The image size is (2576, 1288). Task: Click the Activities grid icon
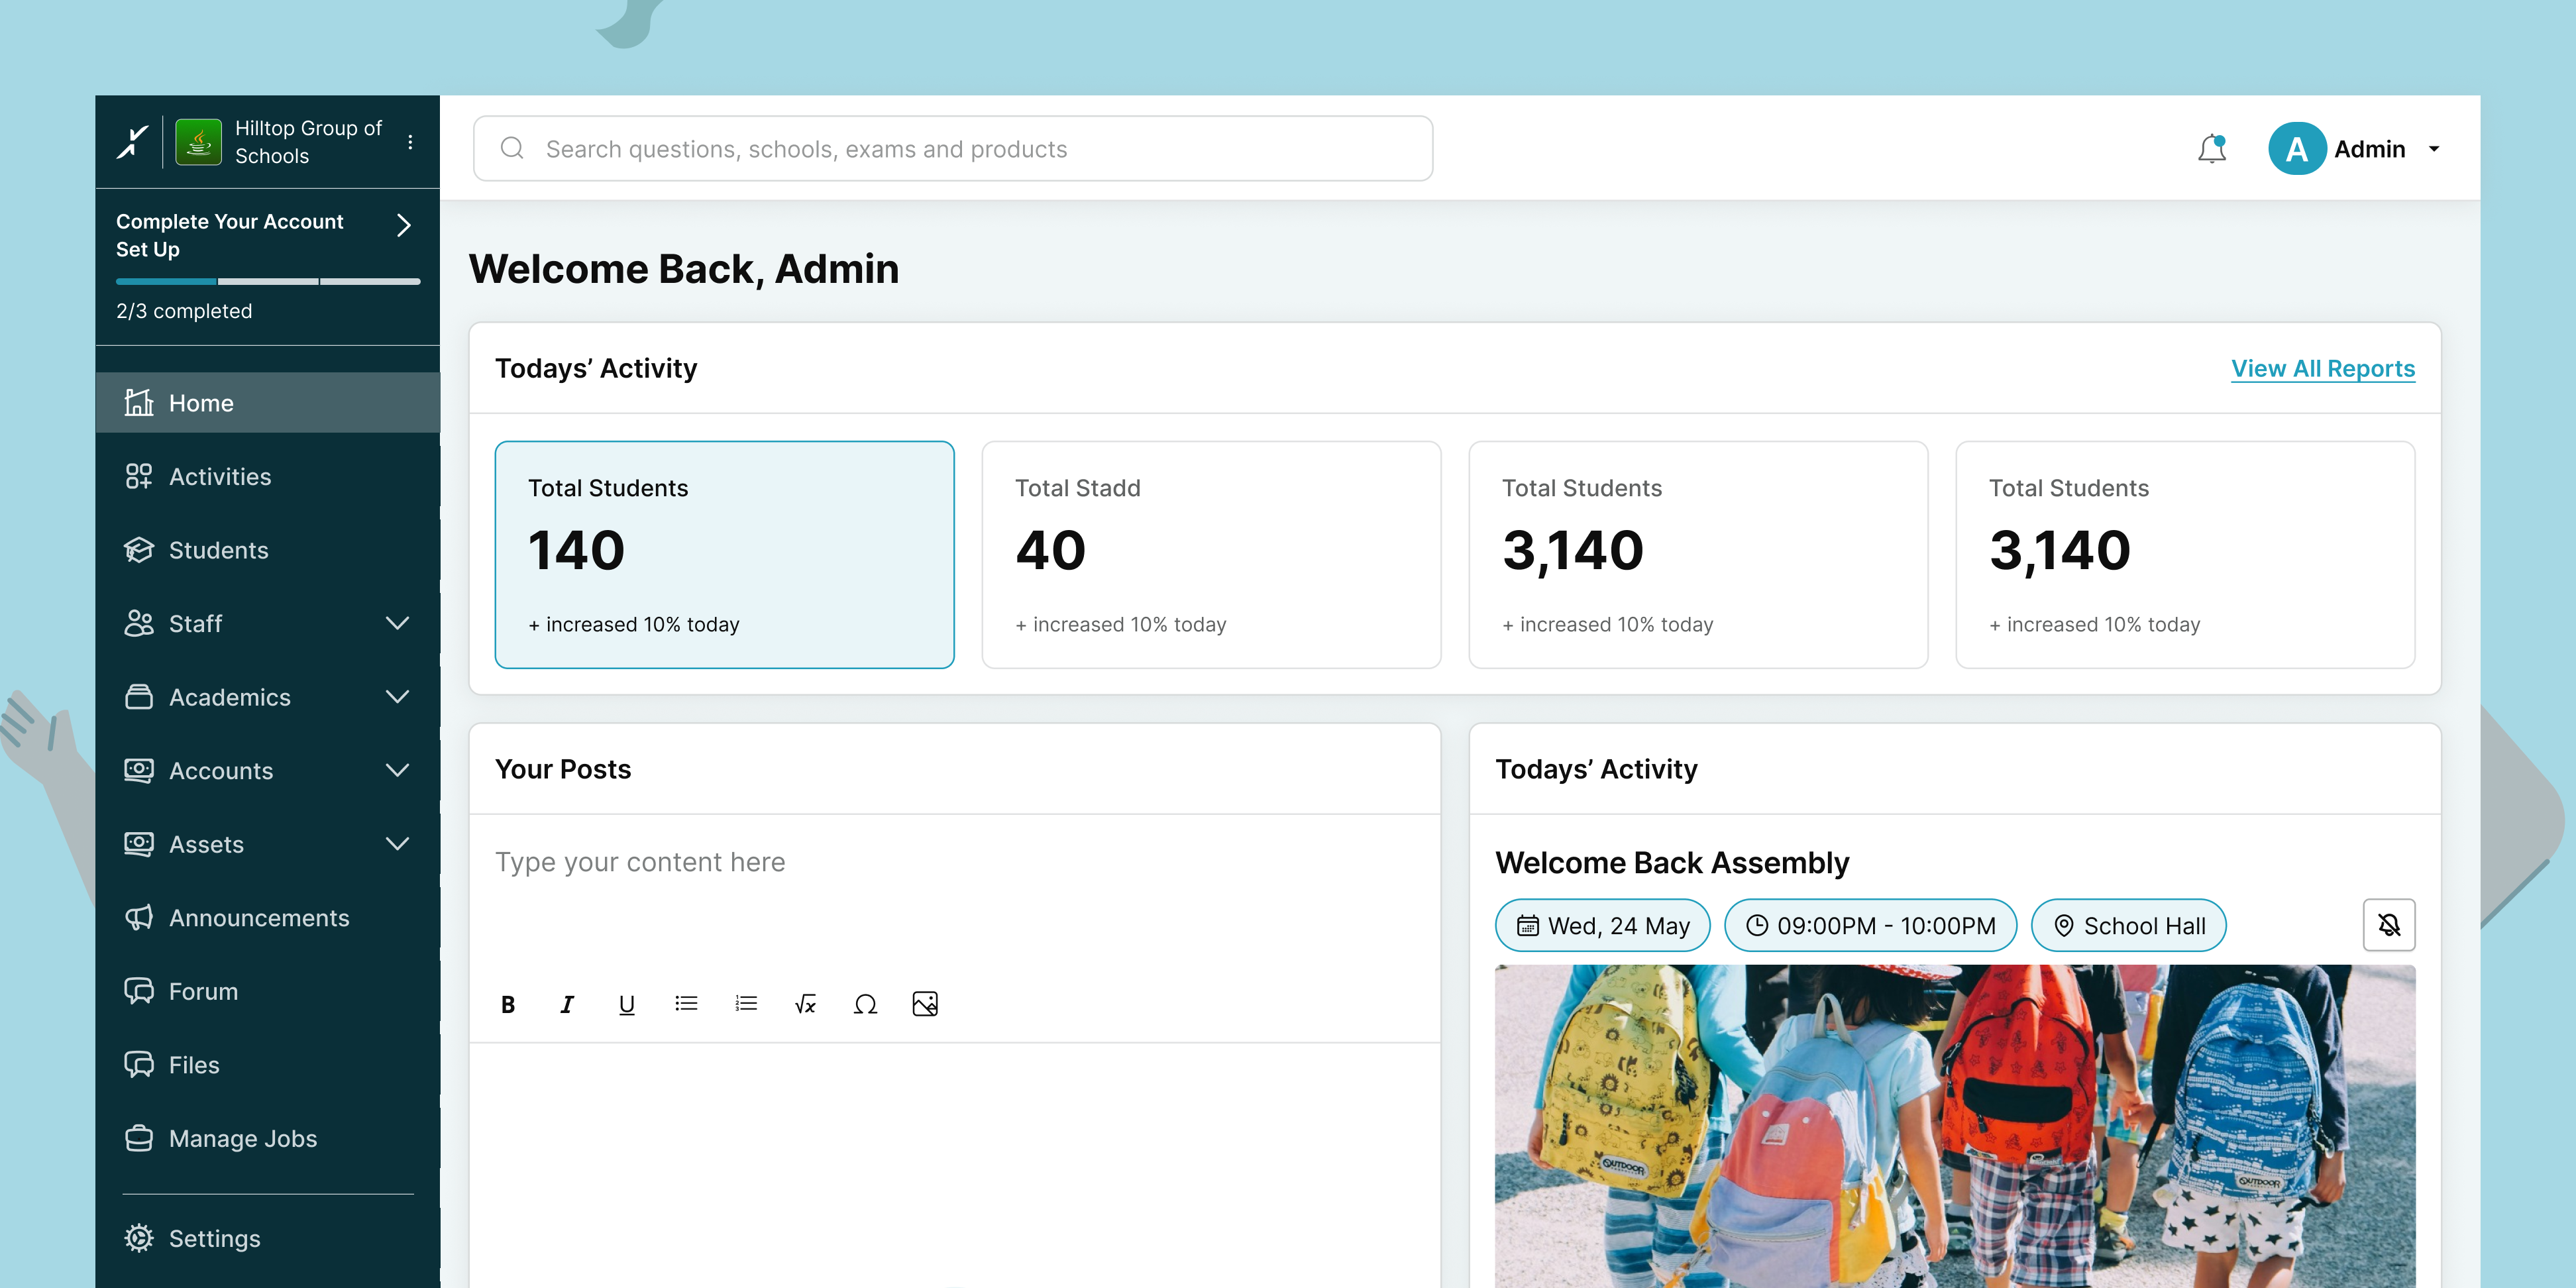click(x=139, y=476)
